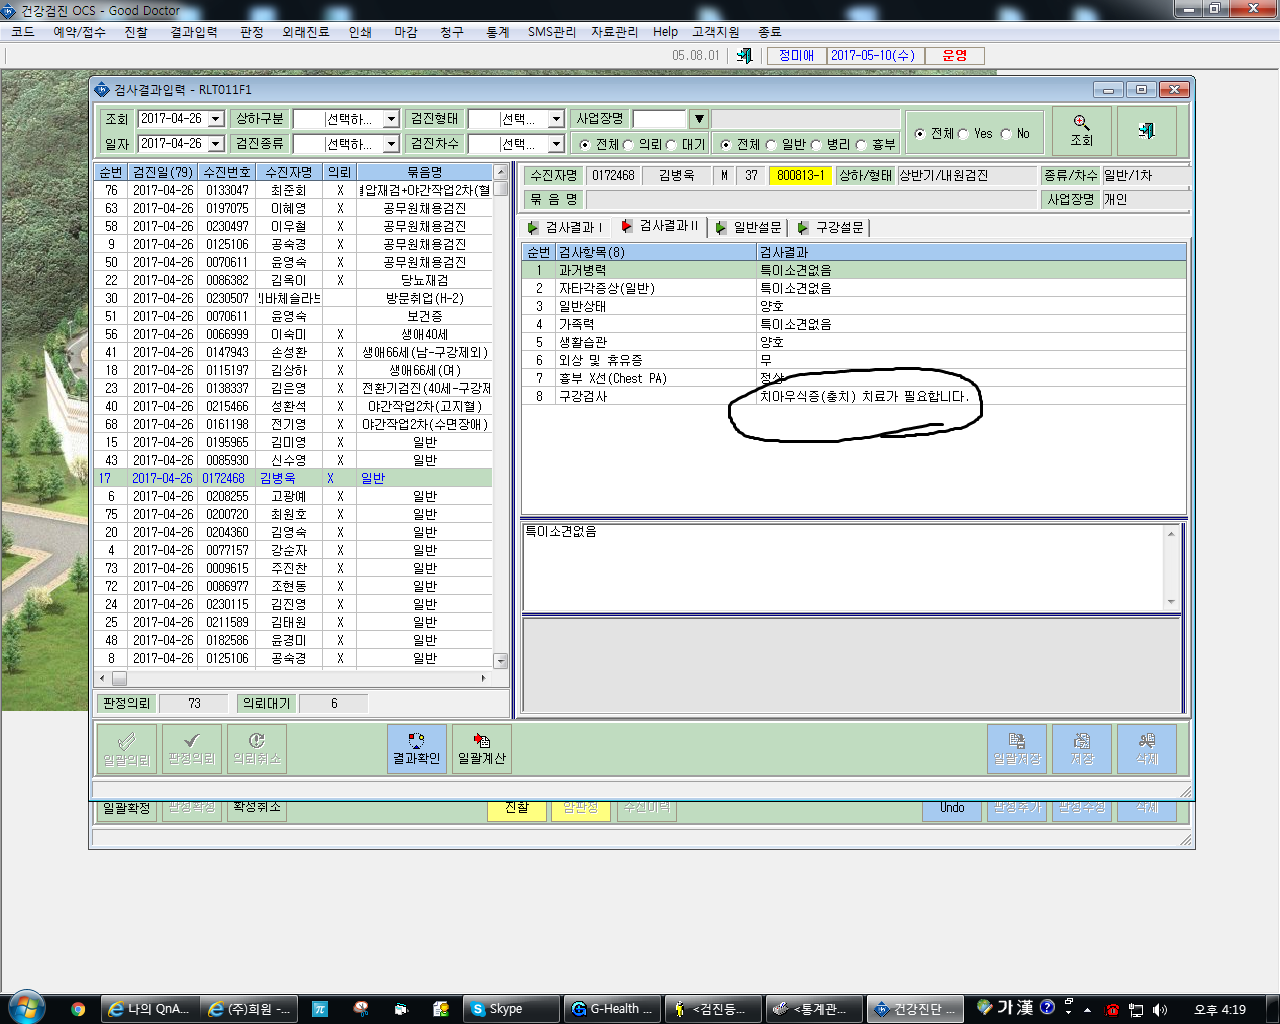Click the 결과확인 icon button
Screen dimensions: 1280x1024
(x=416, y=749)
